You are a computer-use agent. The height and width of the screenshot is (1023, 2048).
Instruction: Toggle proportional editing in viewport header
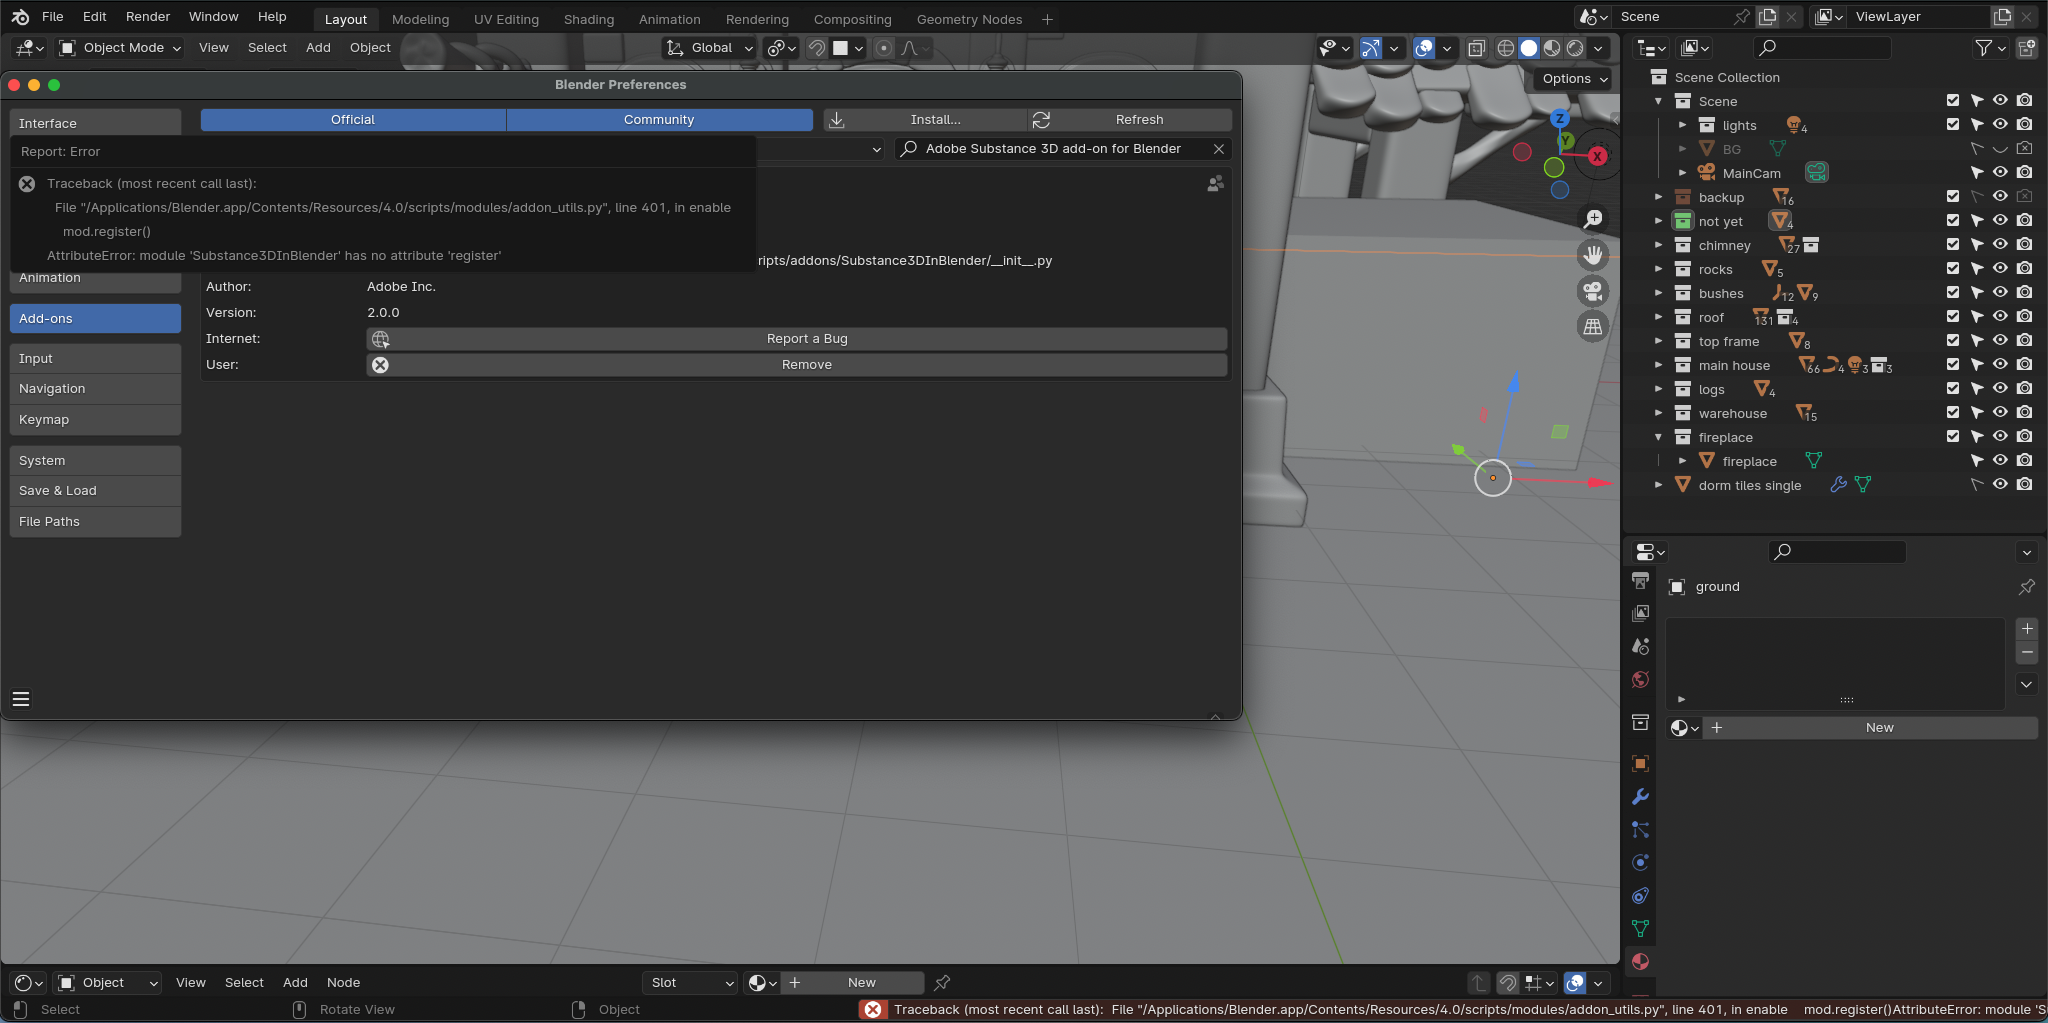click(884, 48)
